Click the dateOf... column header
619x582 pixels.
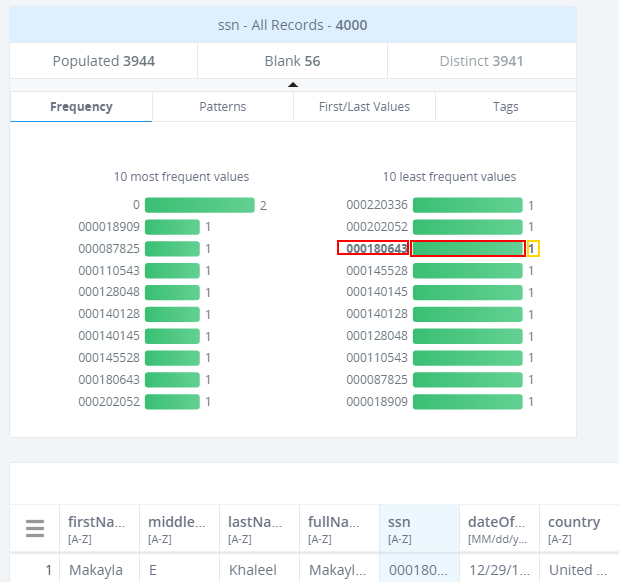[x=499, y=528]
